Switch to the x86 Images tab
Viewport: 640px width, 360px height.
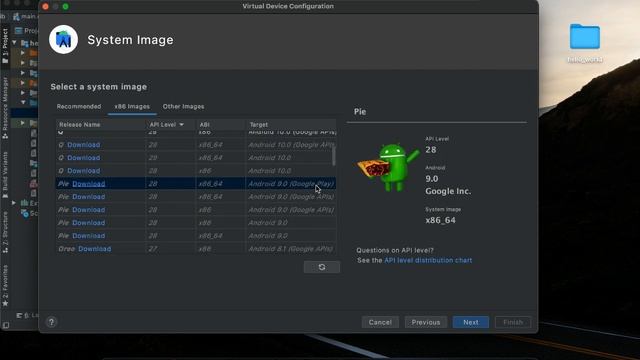coord(132,107)
